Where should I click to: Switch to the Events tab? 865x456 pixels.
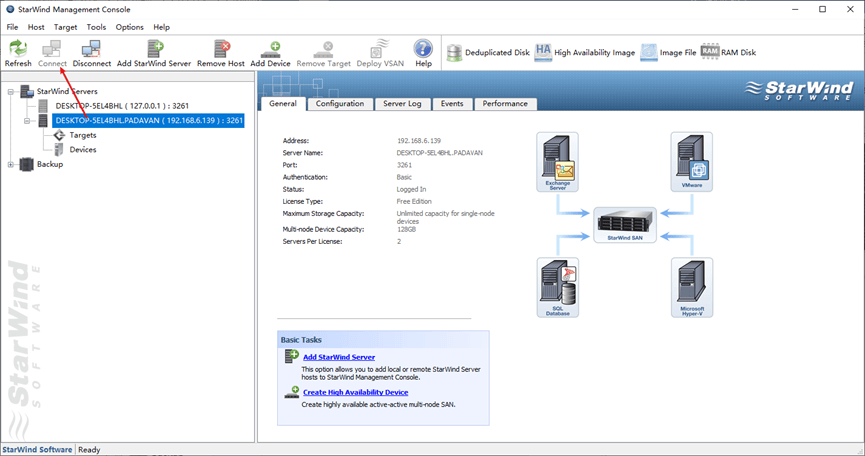pyautogui.click(x=452, y=104)
